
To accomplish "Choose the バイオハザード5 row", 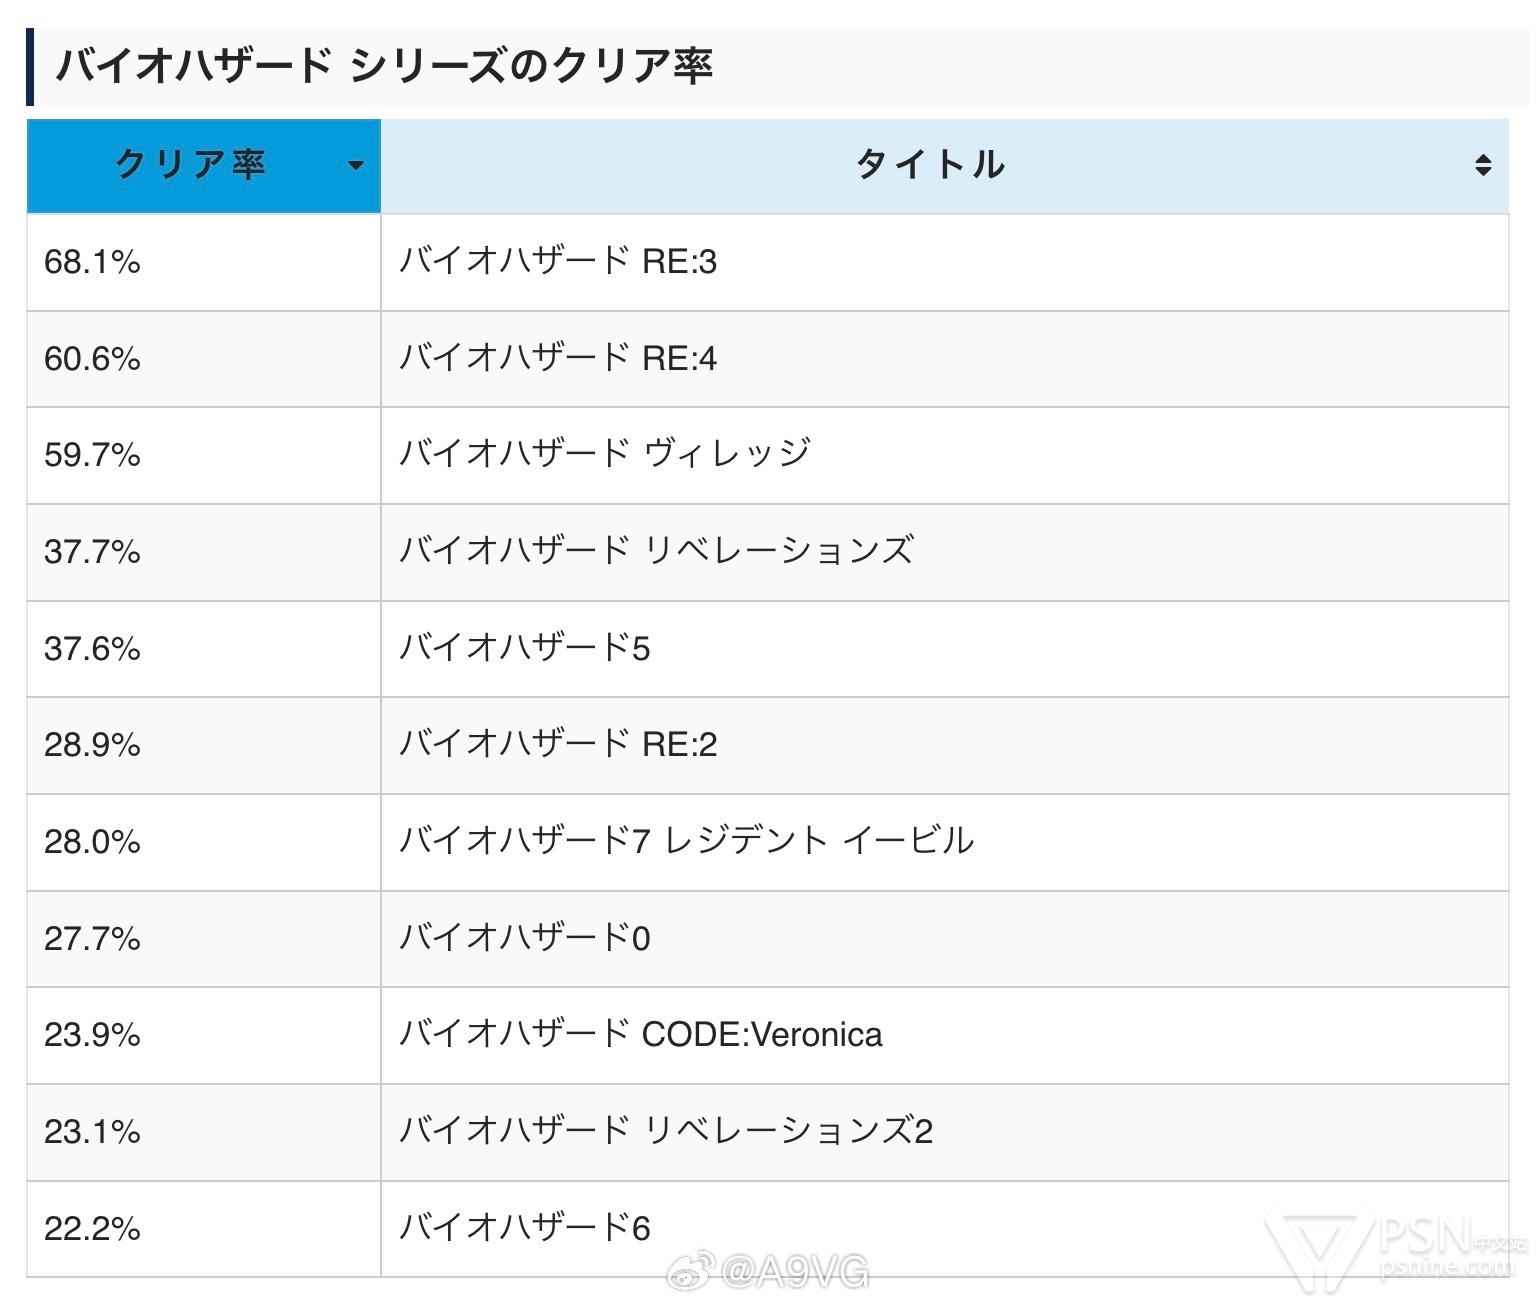I will coord(767,648).
